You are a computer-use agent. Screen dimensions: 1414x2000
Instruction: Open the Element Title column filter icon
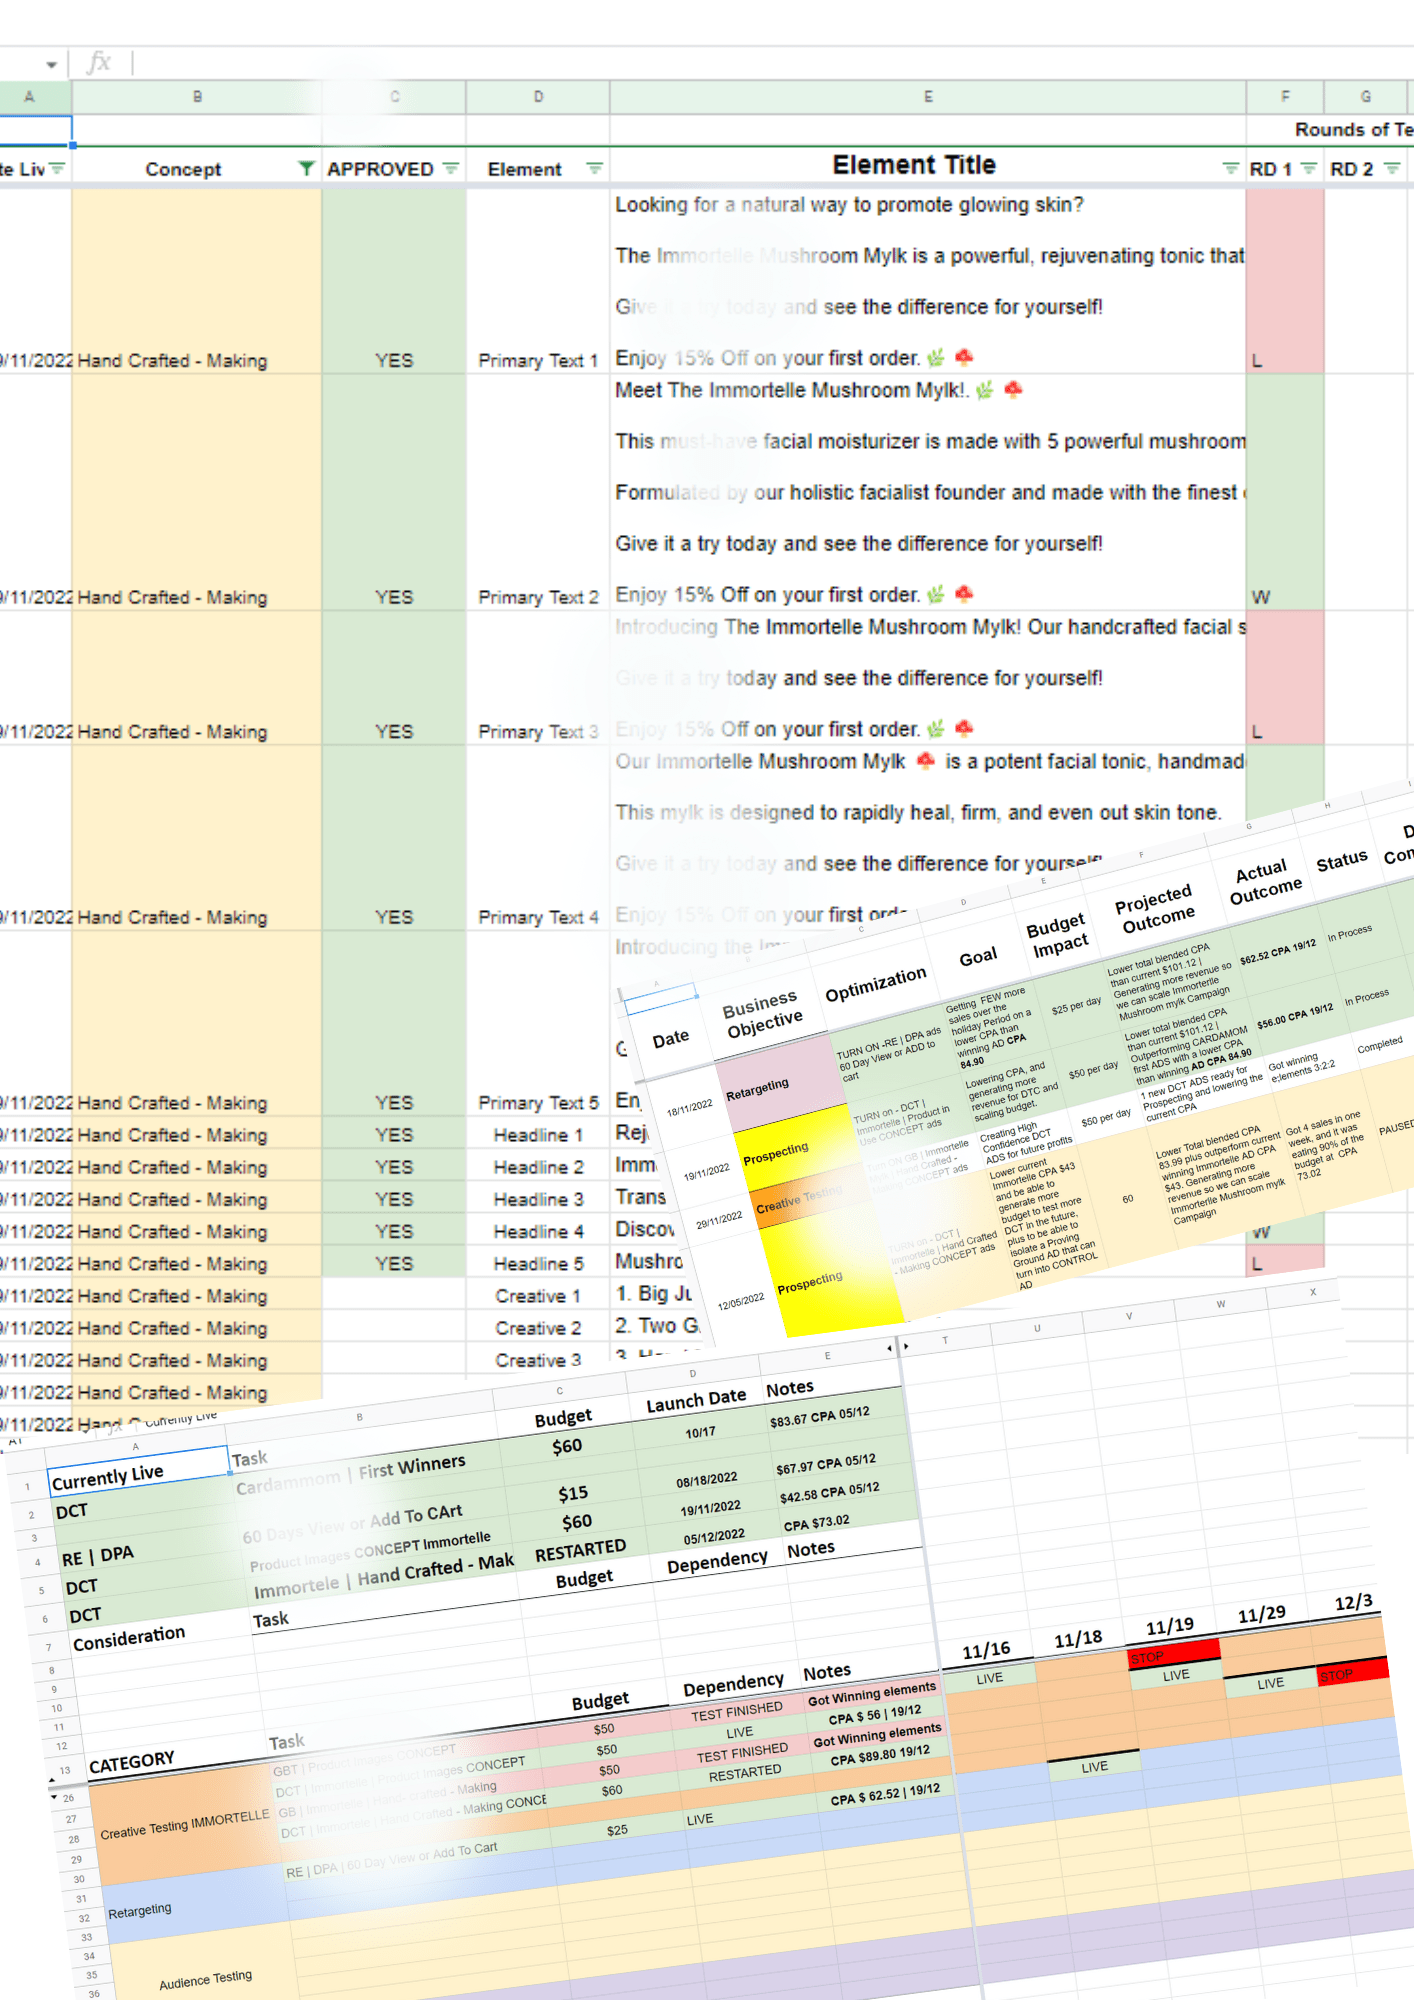1230,169
